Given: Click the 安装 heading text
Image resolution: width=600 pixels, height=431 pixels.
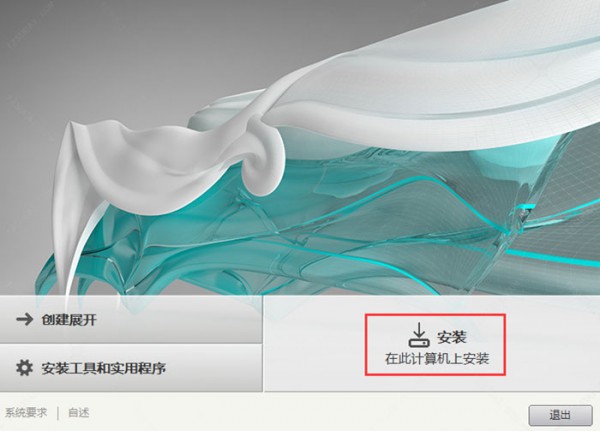Looking at the screenshot, I should pyautogui.click(x=452, y=337).
